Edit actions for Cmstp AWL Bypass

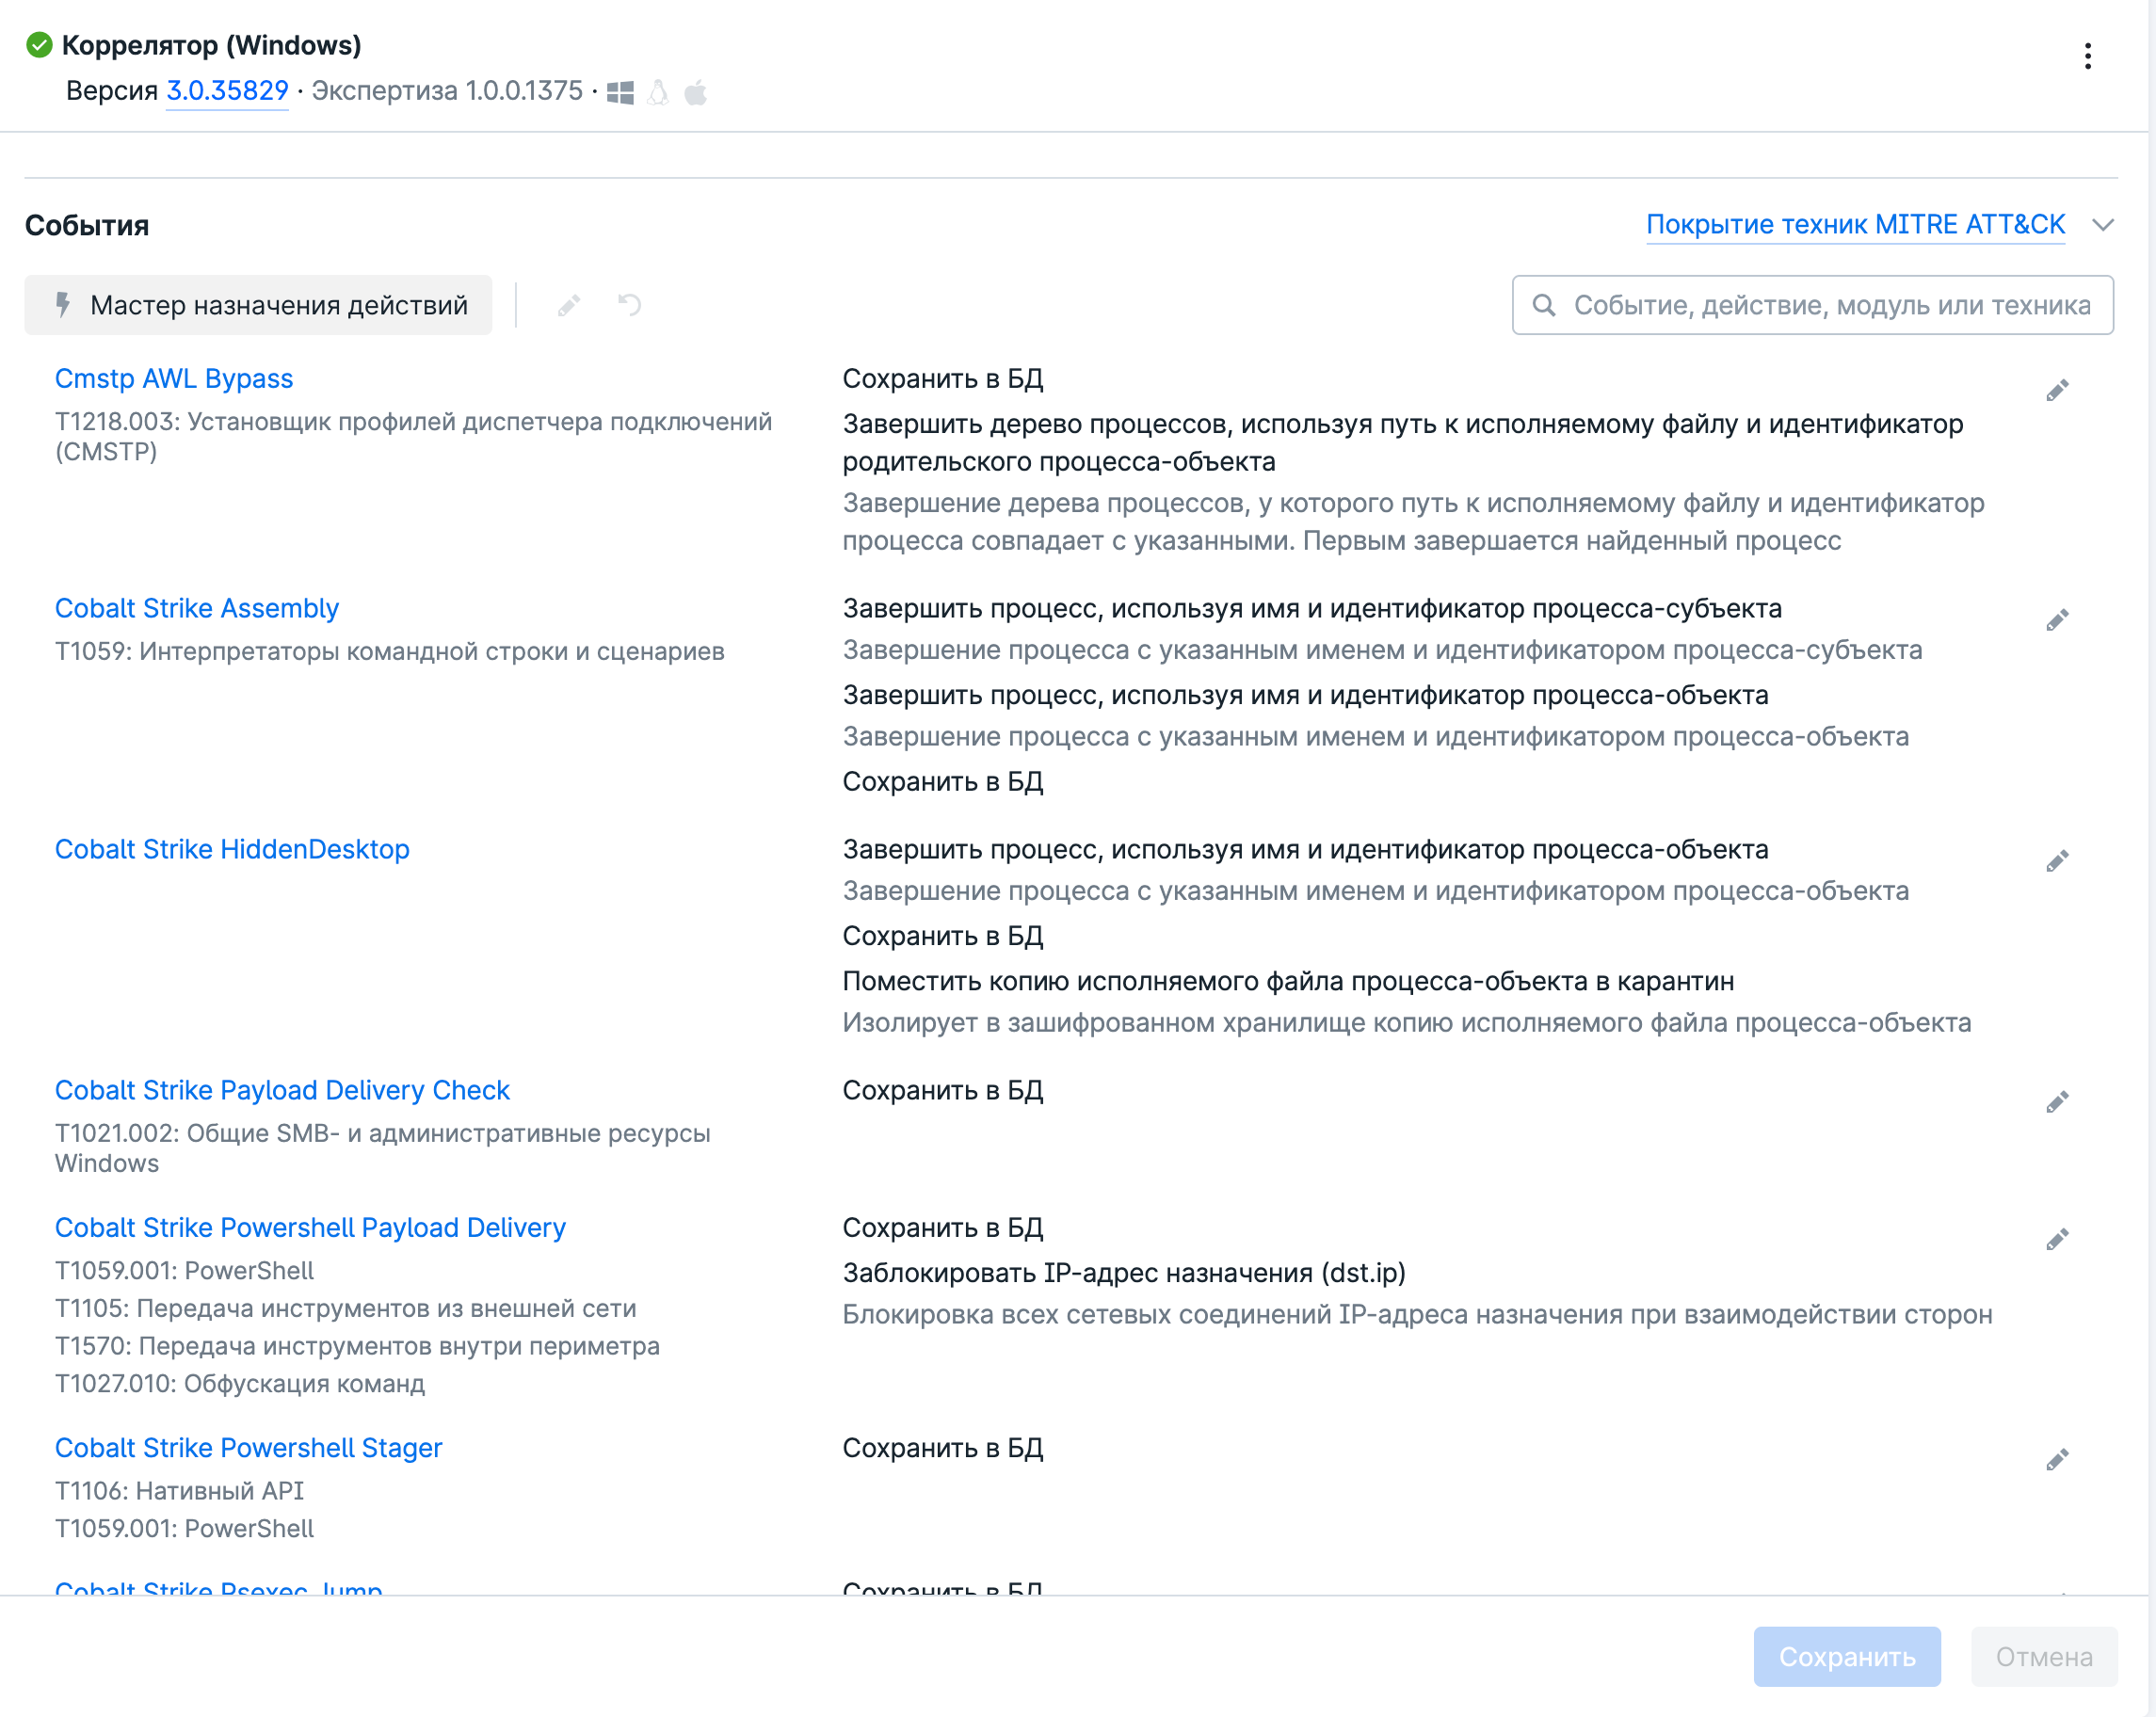pos(2056,390)
